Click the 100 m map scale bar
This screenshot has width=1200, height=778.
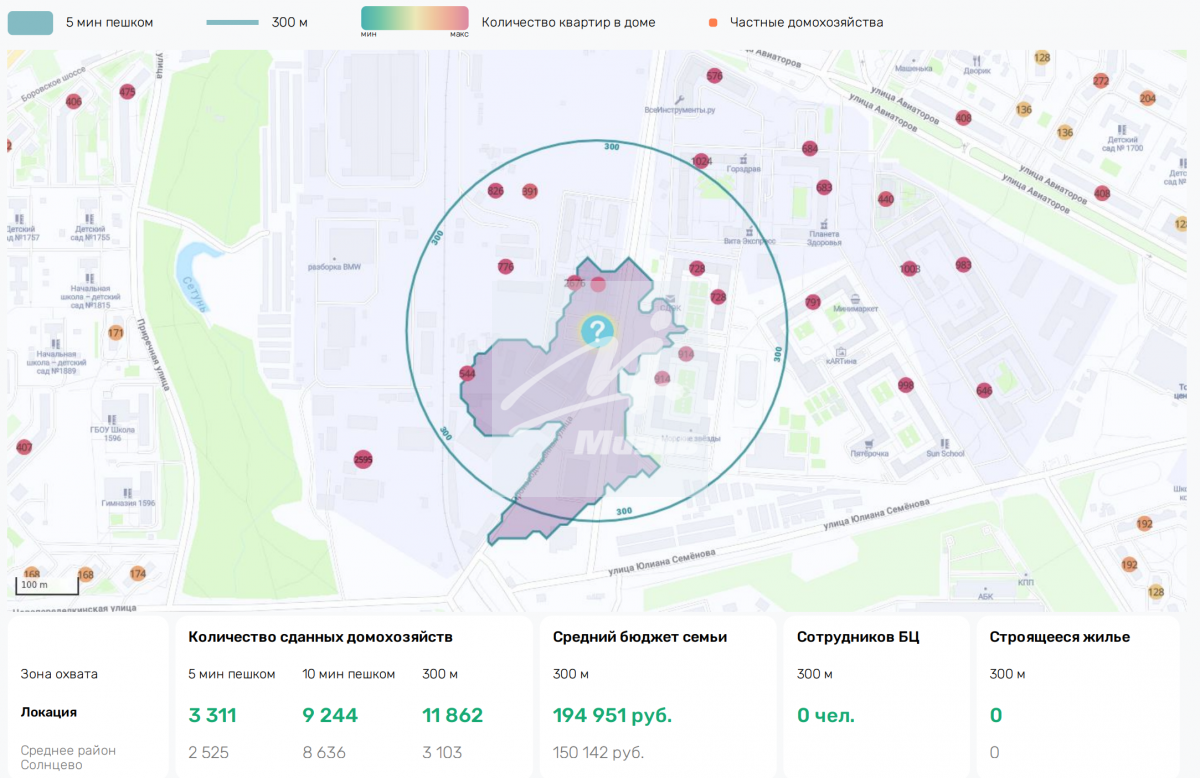[46, 586]
